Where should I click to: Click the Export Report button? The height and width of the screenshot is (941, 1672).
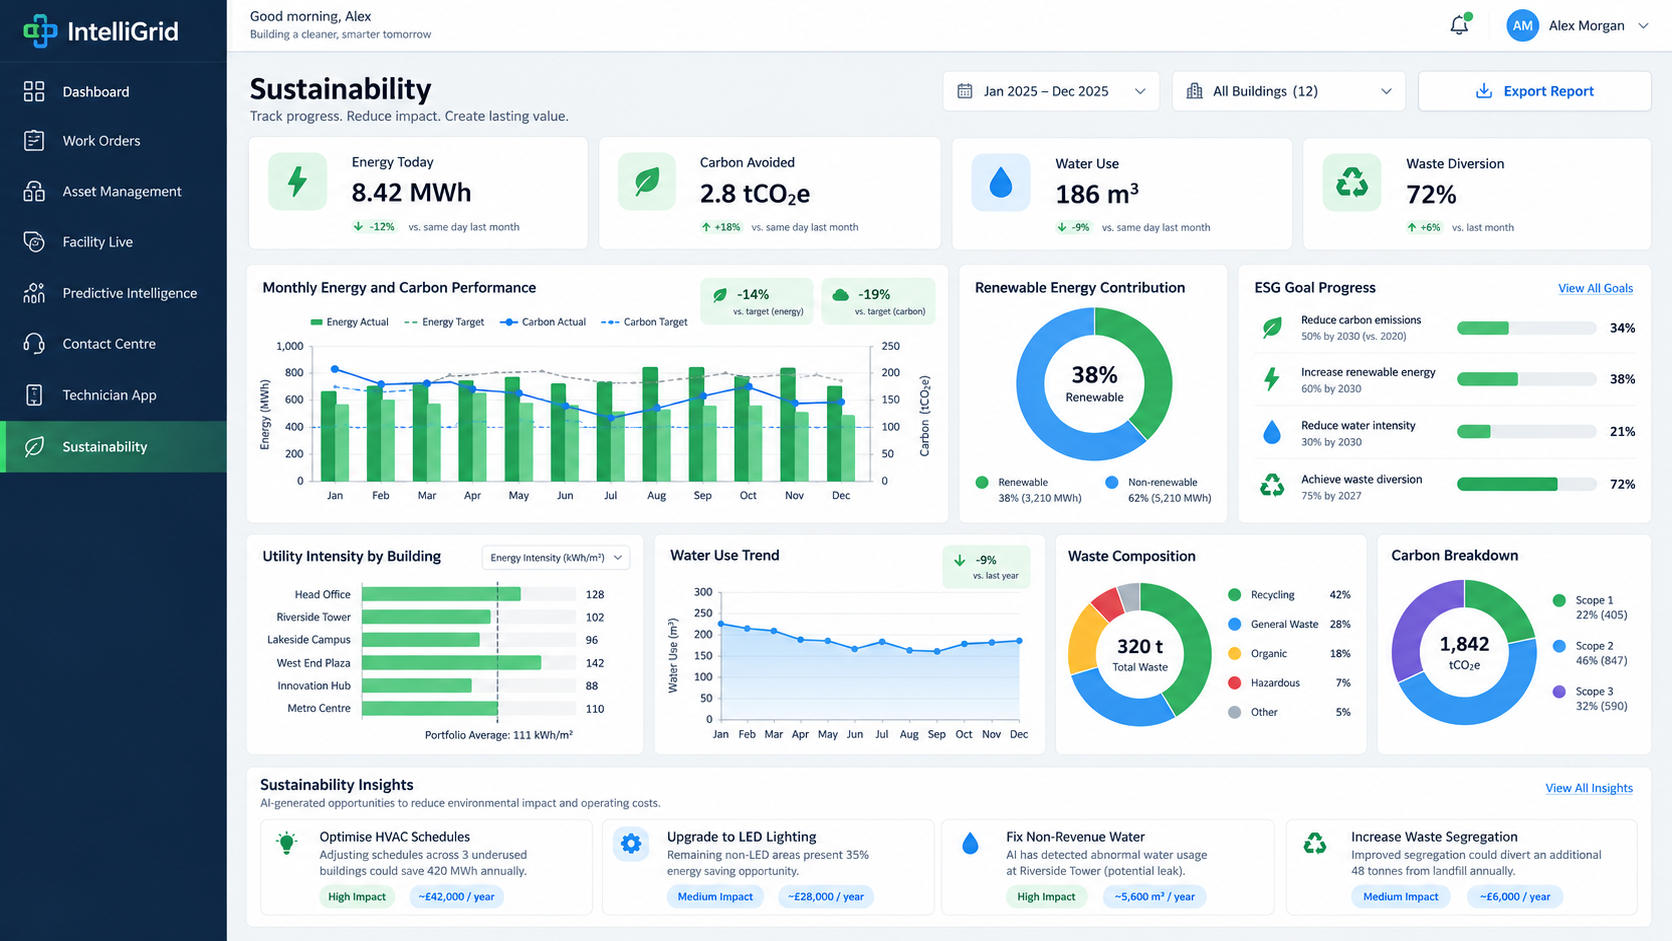coord(1534,91)
